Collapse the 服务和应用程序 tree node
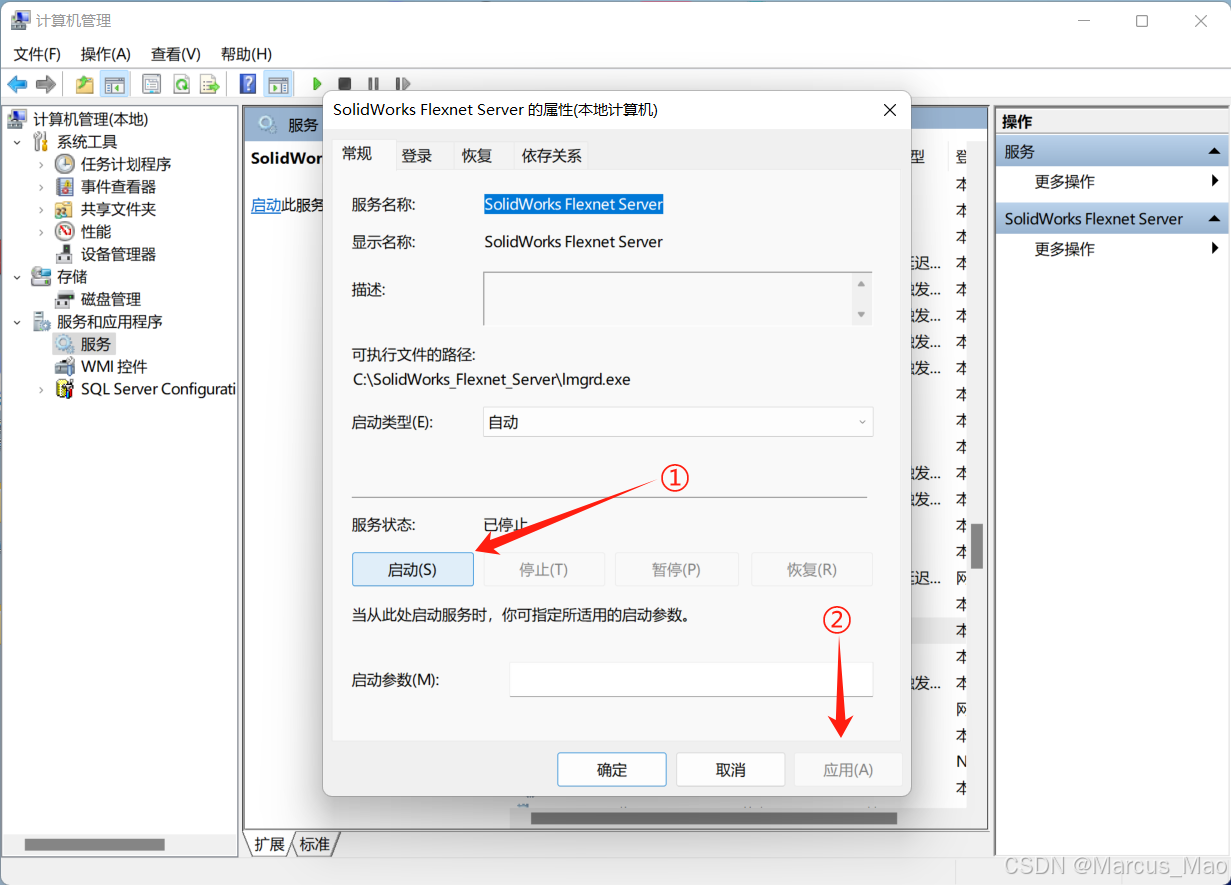1231x885 pixels. click(18, 322)
